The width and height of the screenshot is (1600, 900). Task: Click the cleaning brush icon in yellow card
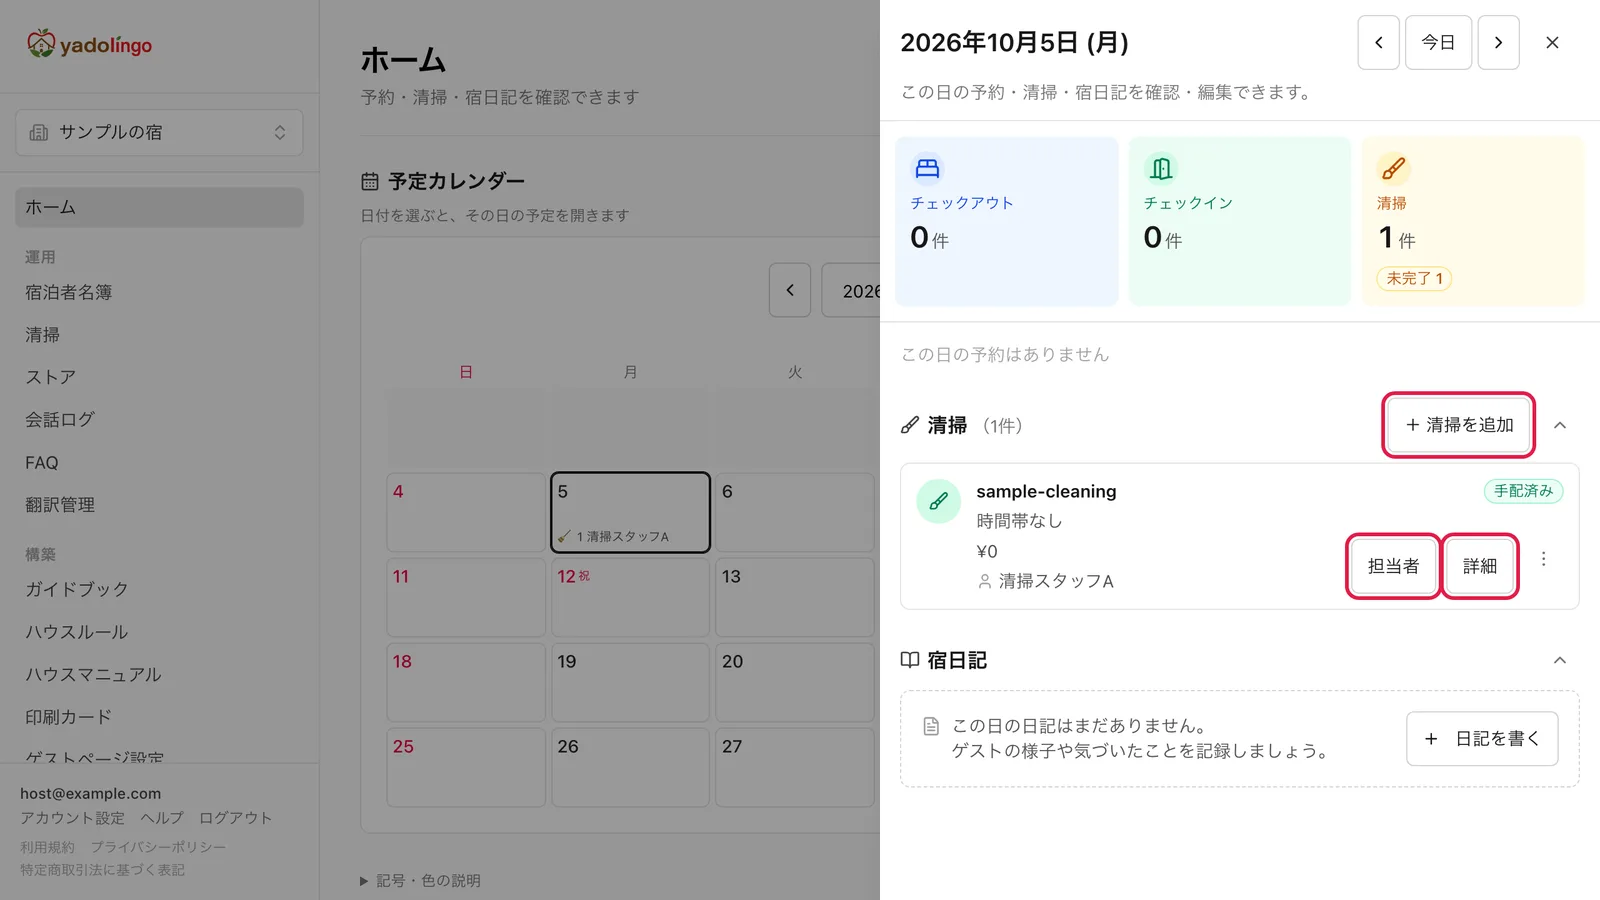(1393, 168)
